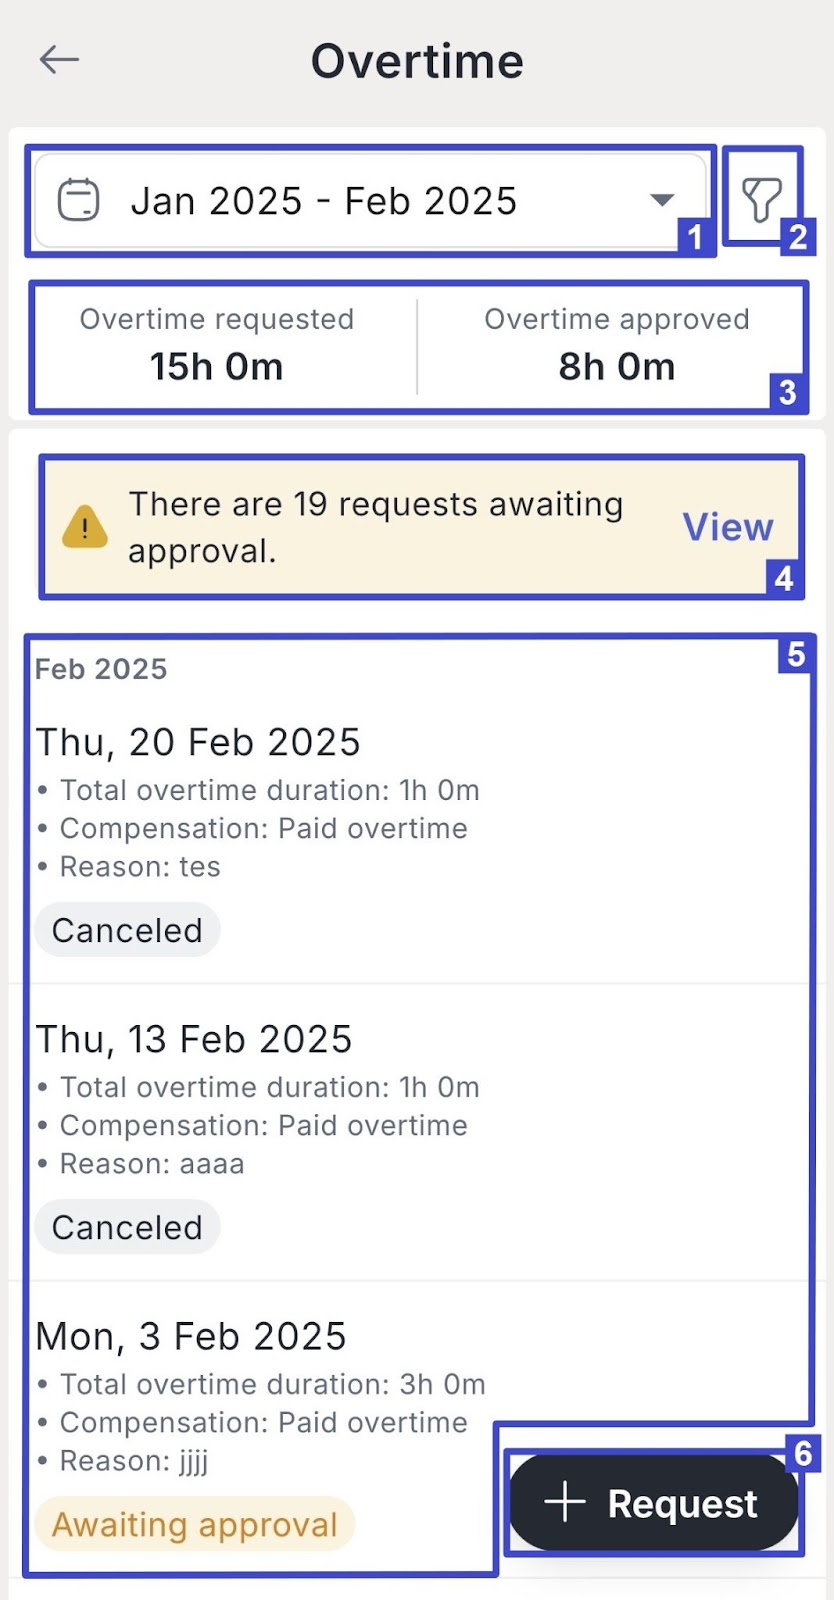
Task: Select the Overtime approved 8h summary
Action: (x=616, y=345)
